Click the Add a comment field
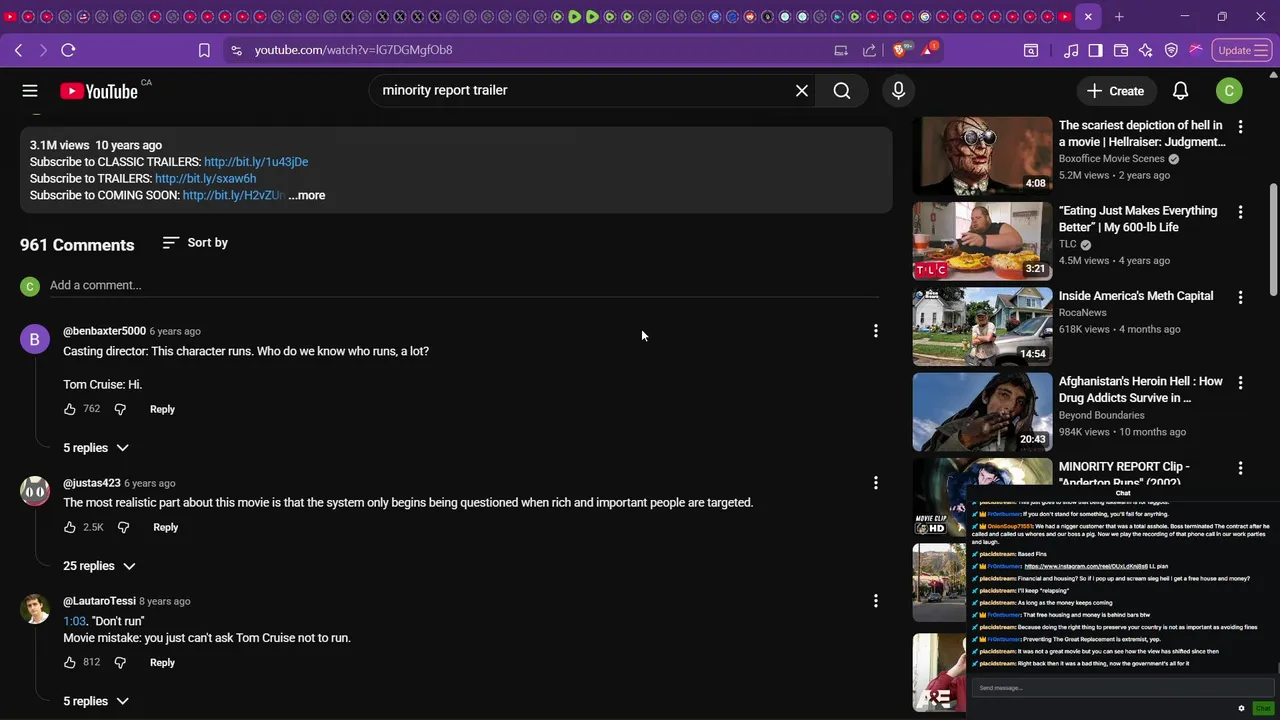 [x=464, y=285]
